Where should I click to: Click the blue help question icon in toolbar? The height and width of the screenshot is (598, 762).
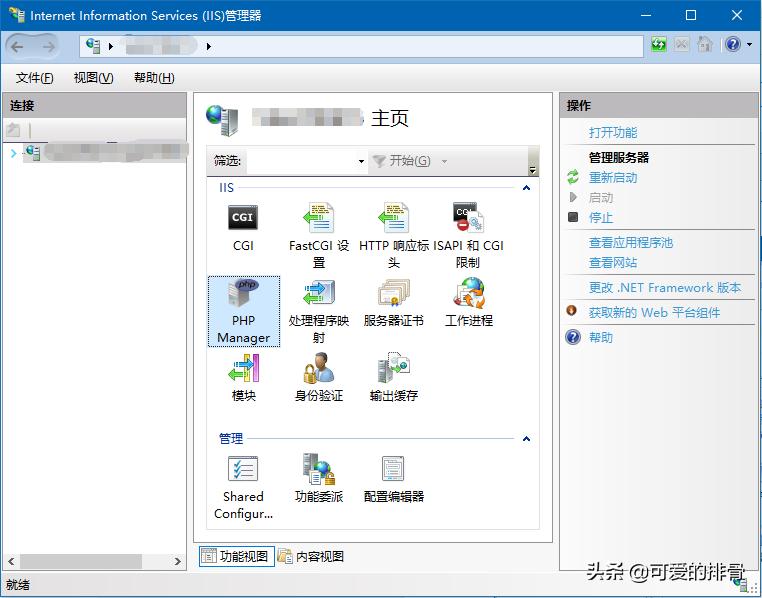[x=732, y=45]
